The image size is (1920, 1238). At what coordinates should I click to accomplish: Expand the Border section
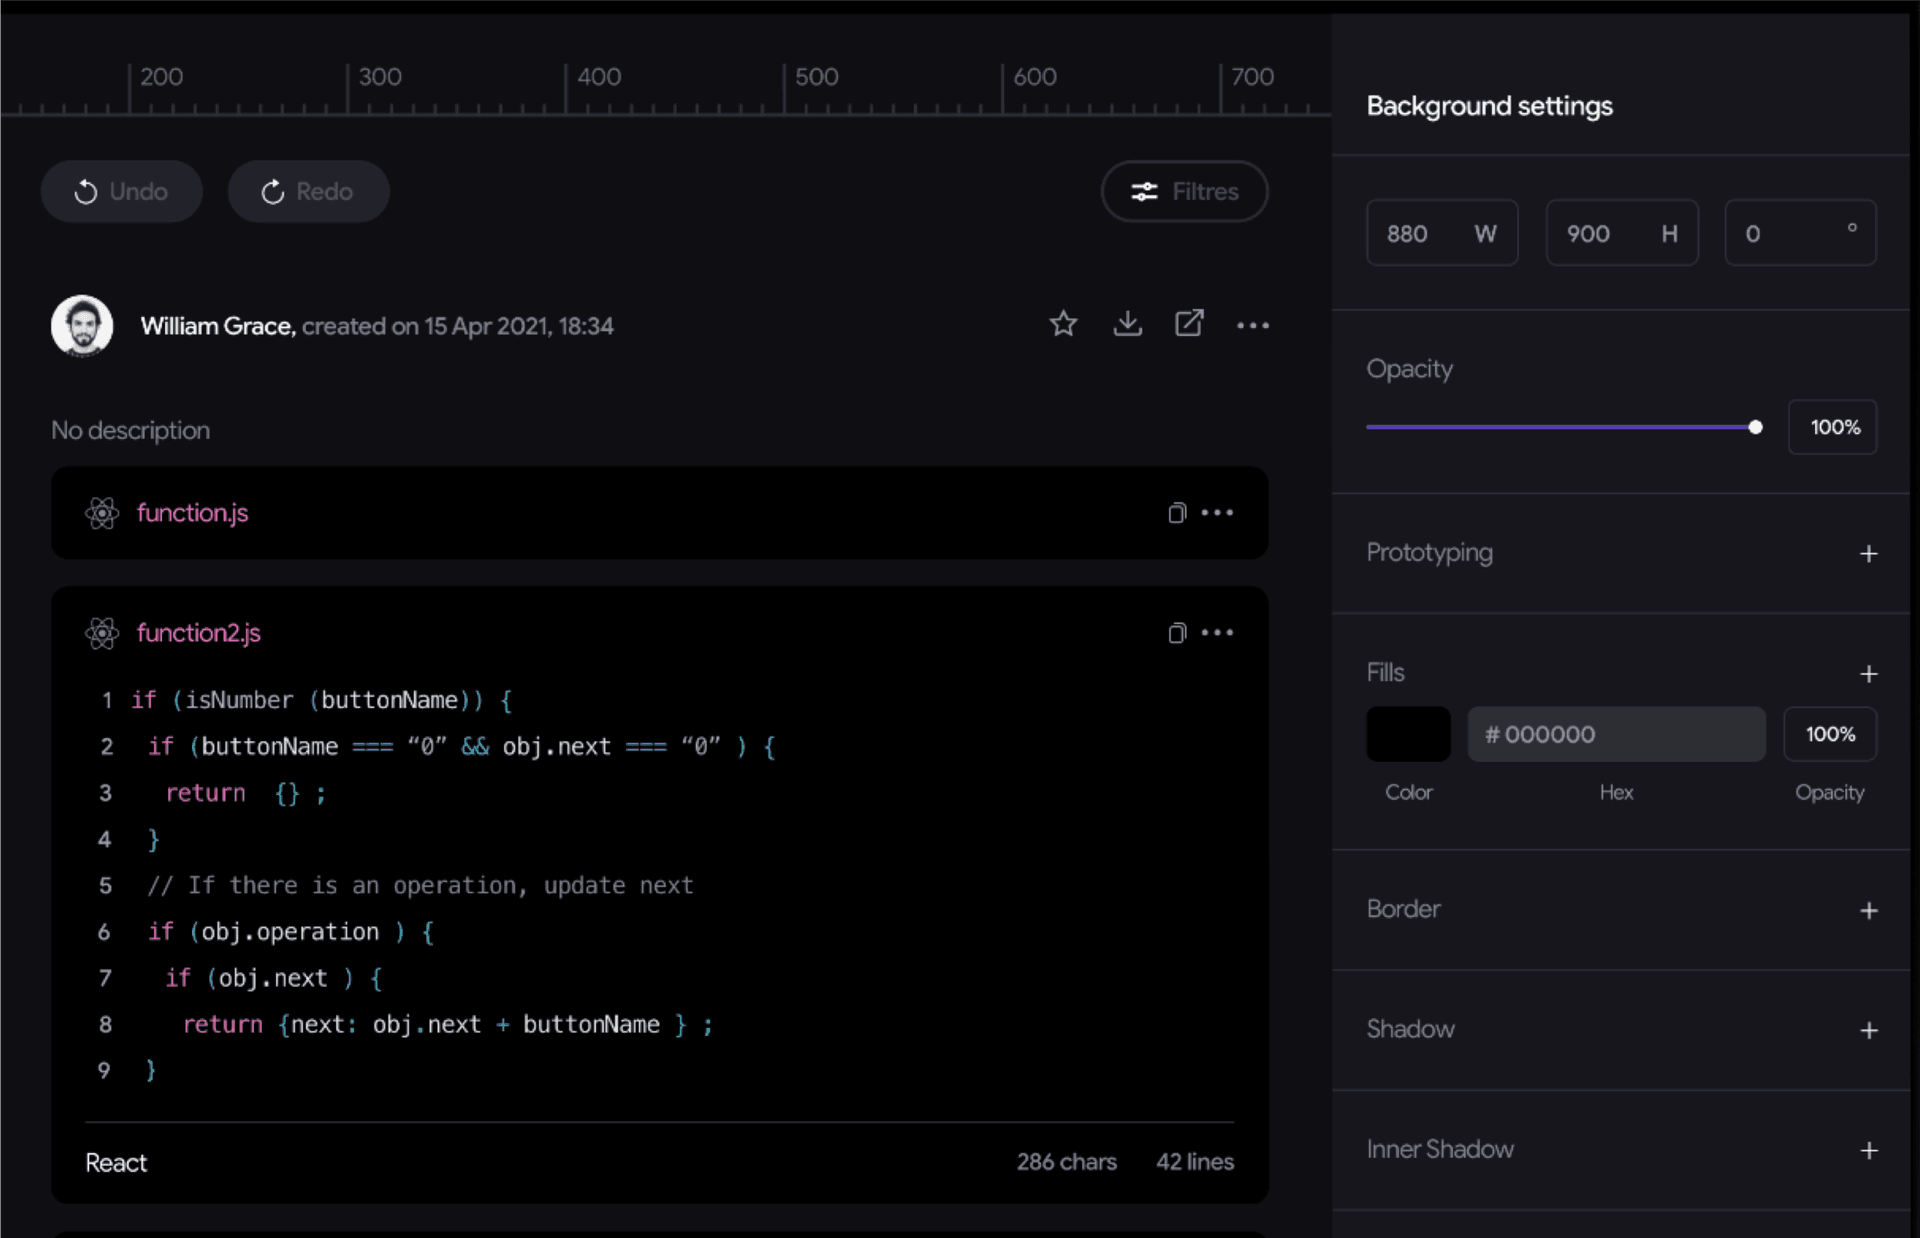click(x=1870, y=909)
